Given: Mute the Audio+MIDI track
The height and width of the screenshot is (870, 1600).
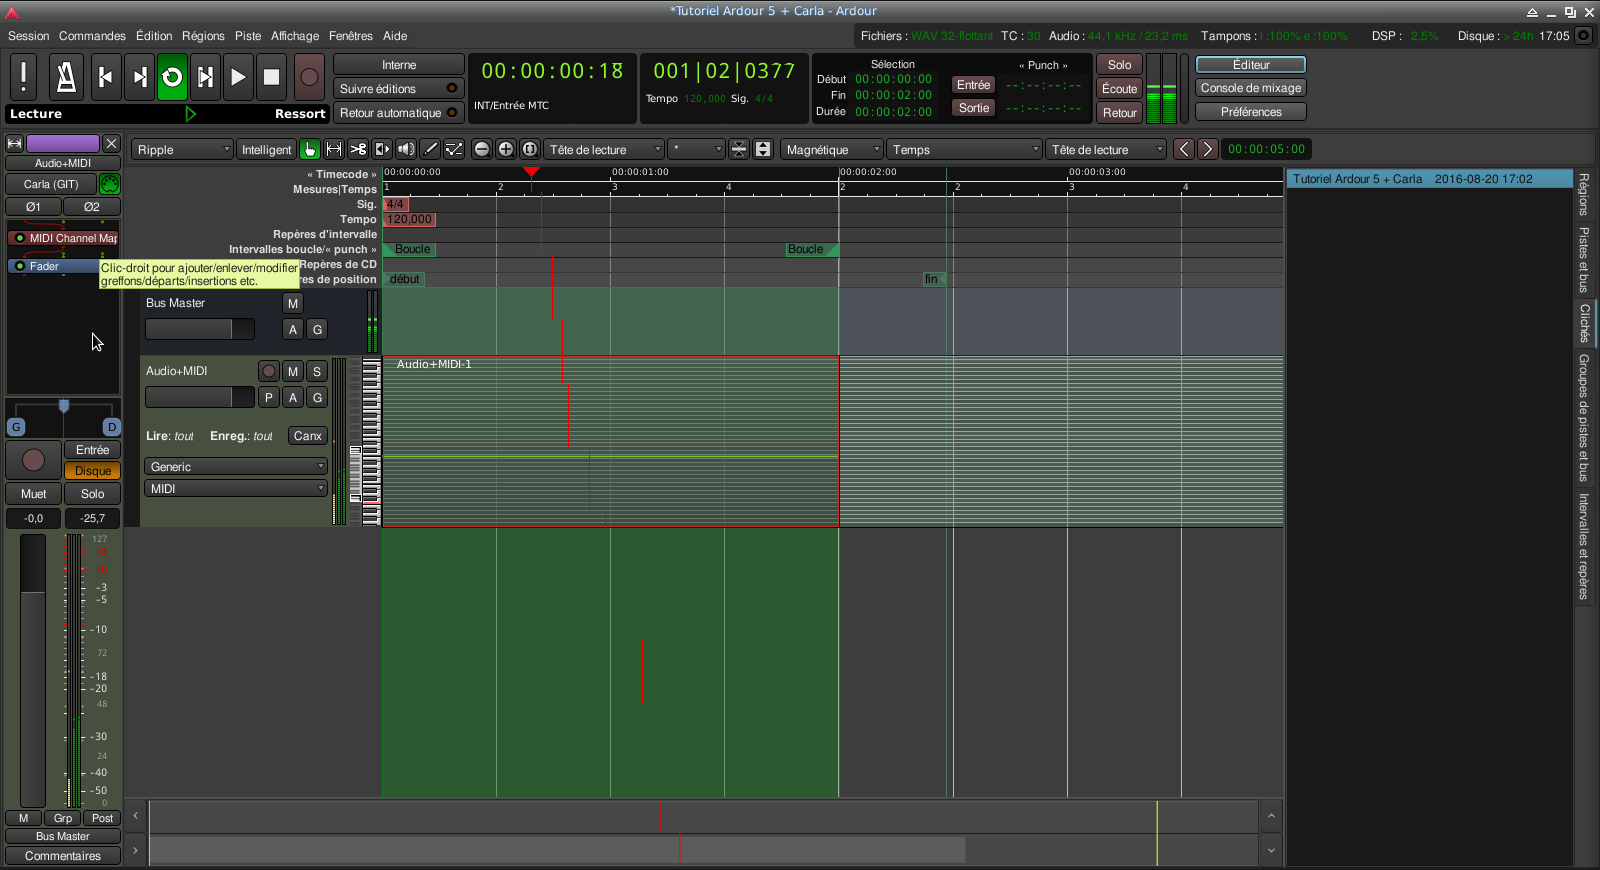Looking at the screenshot, I should pyautogui.click(x=293, y=371).
